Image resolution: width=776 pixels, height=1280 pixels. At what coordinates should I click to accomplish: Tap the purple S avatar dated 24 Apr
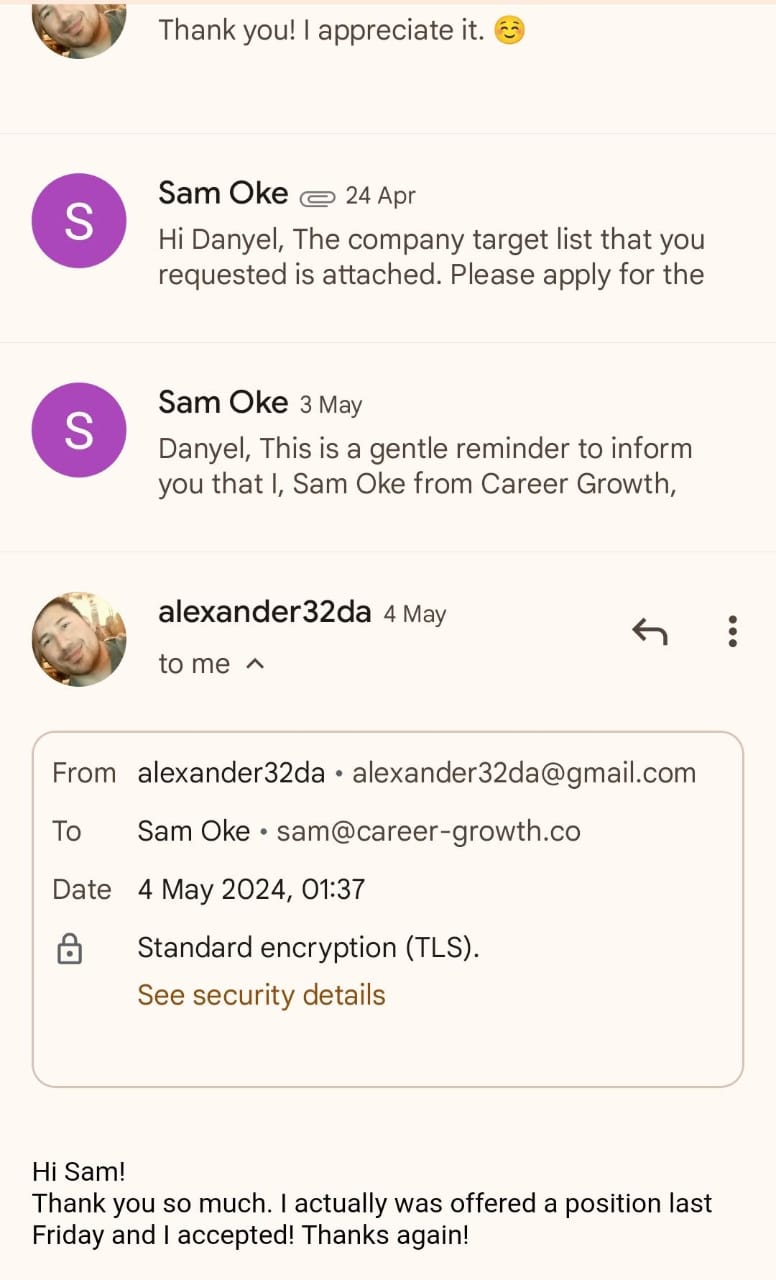pos(79,221)
